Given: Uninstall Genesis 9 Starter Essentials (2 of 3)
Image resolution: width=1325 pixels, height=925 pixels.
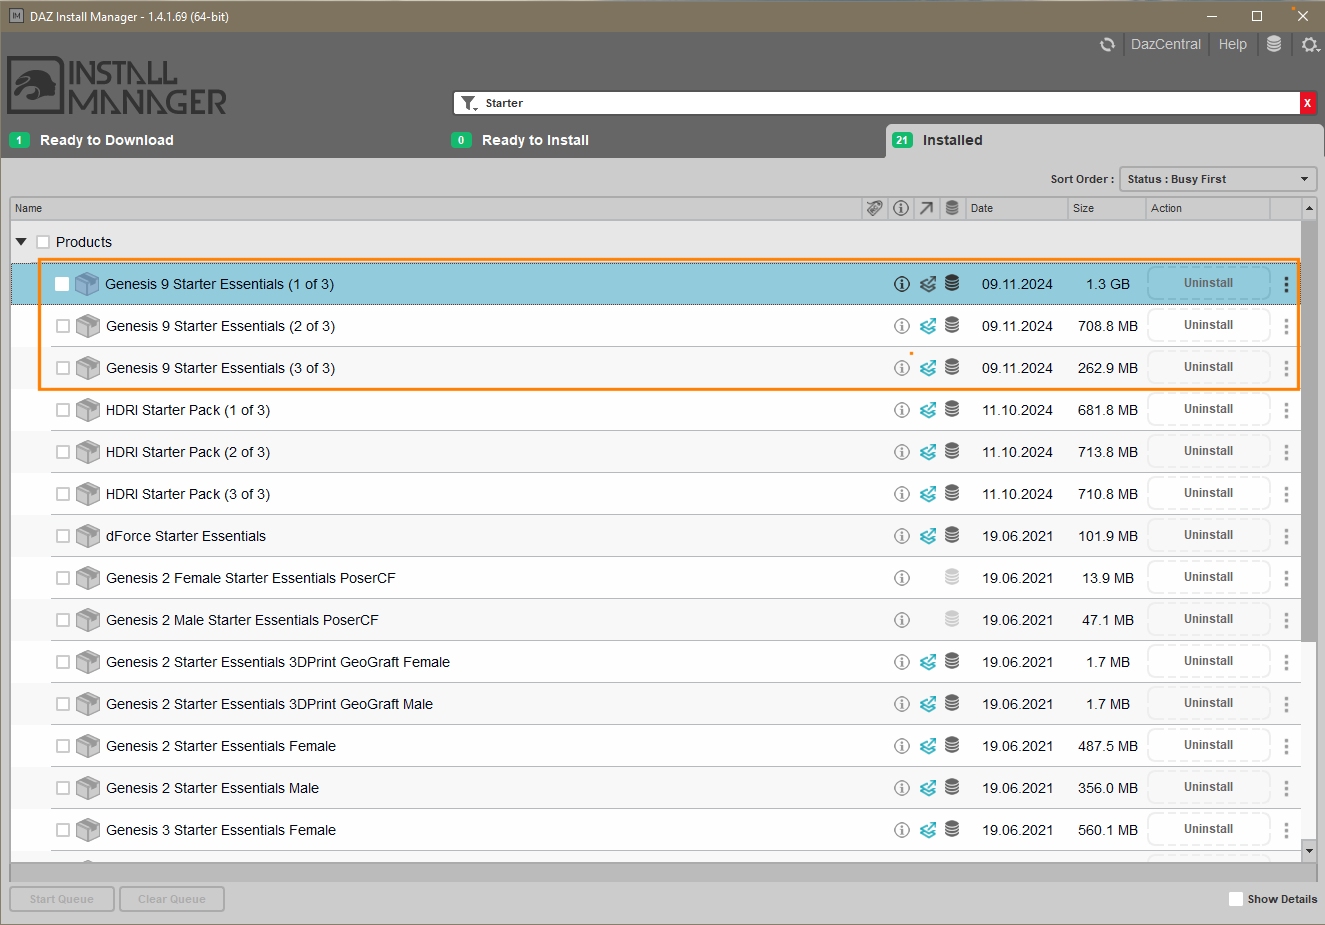Looking at the screenshot, I should coord(1208,325).
